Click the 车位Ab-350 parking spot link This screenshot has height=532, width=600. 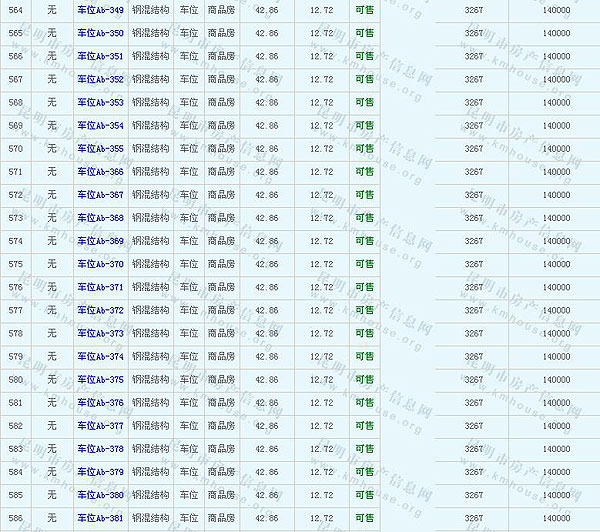(100, 33)
